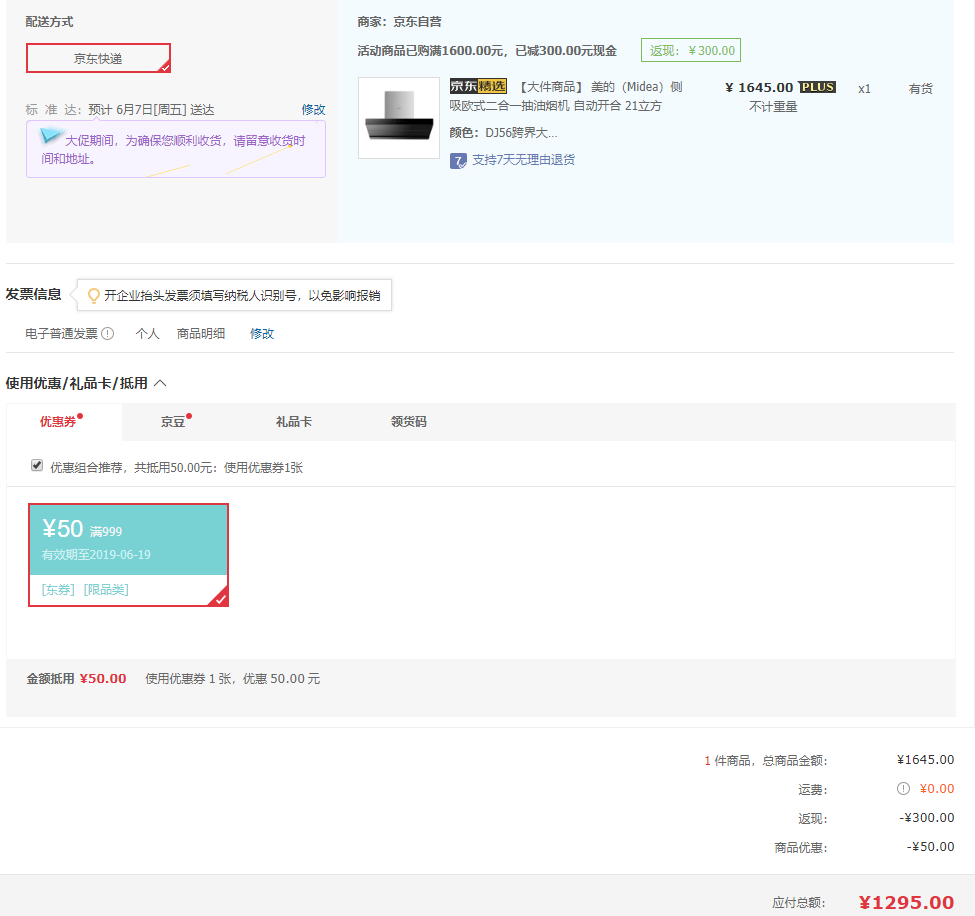
Task: Click the lightbulb tip icon in invoice notice
Action: point(93,295)
